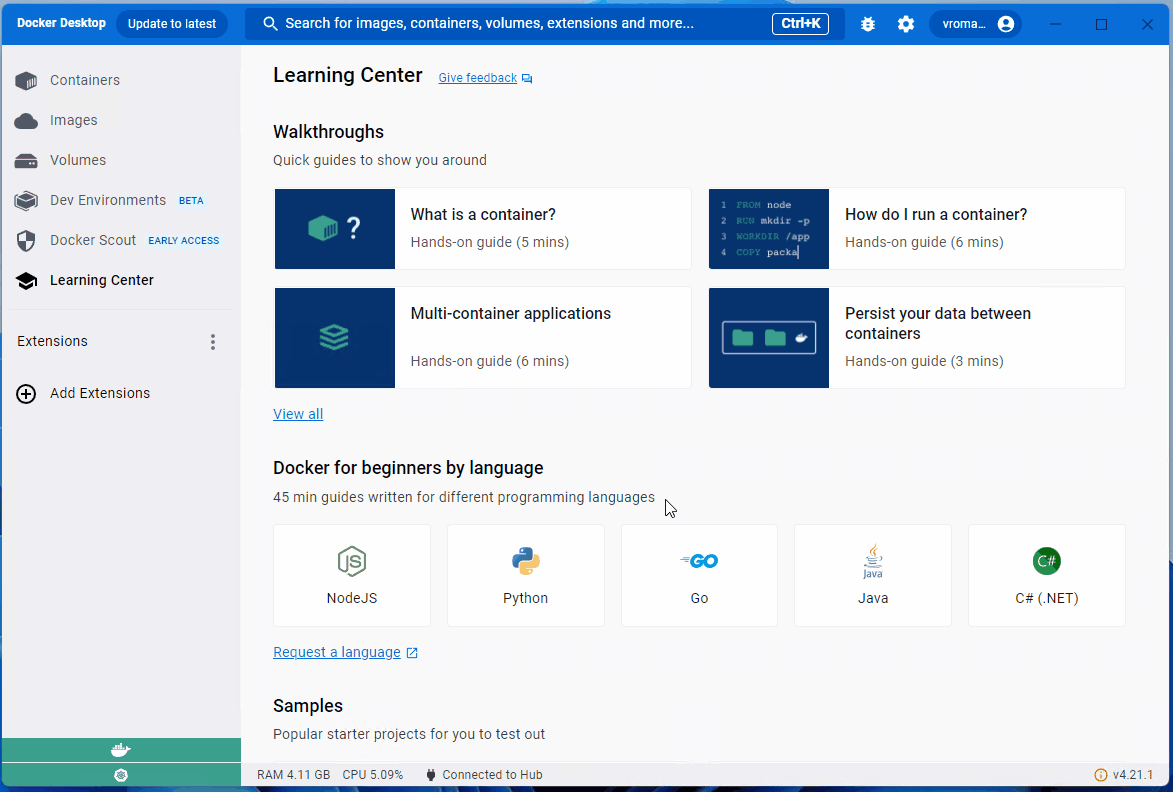Click the NodeJS logo icon
Viewport: 1173px width, 792px height.
(352, 561)
